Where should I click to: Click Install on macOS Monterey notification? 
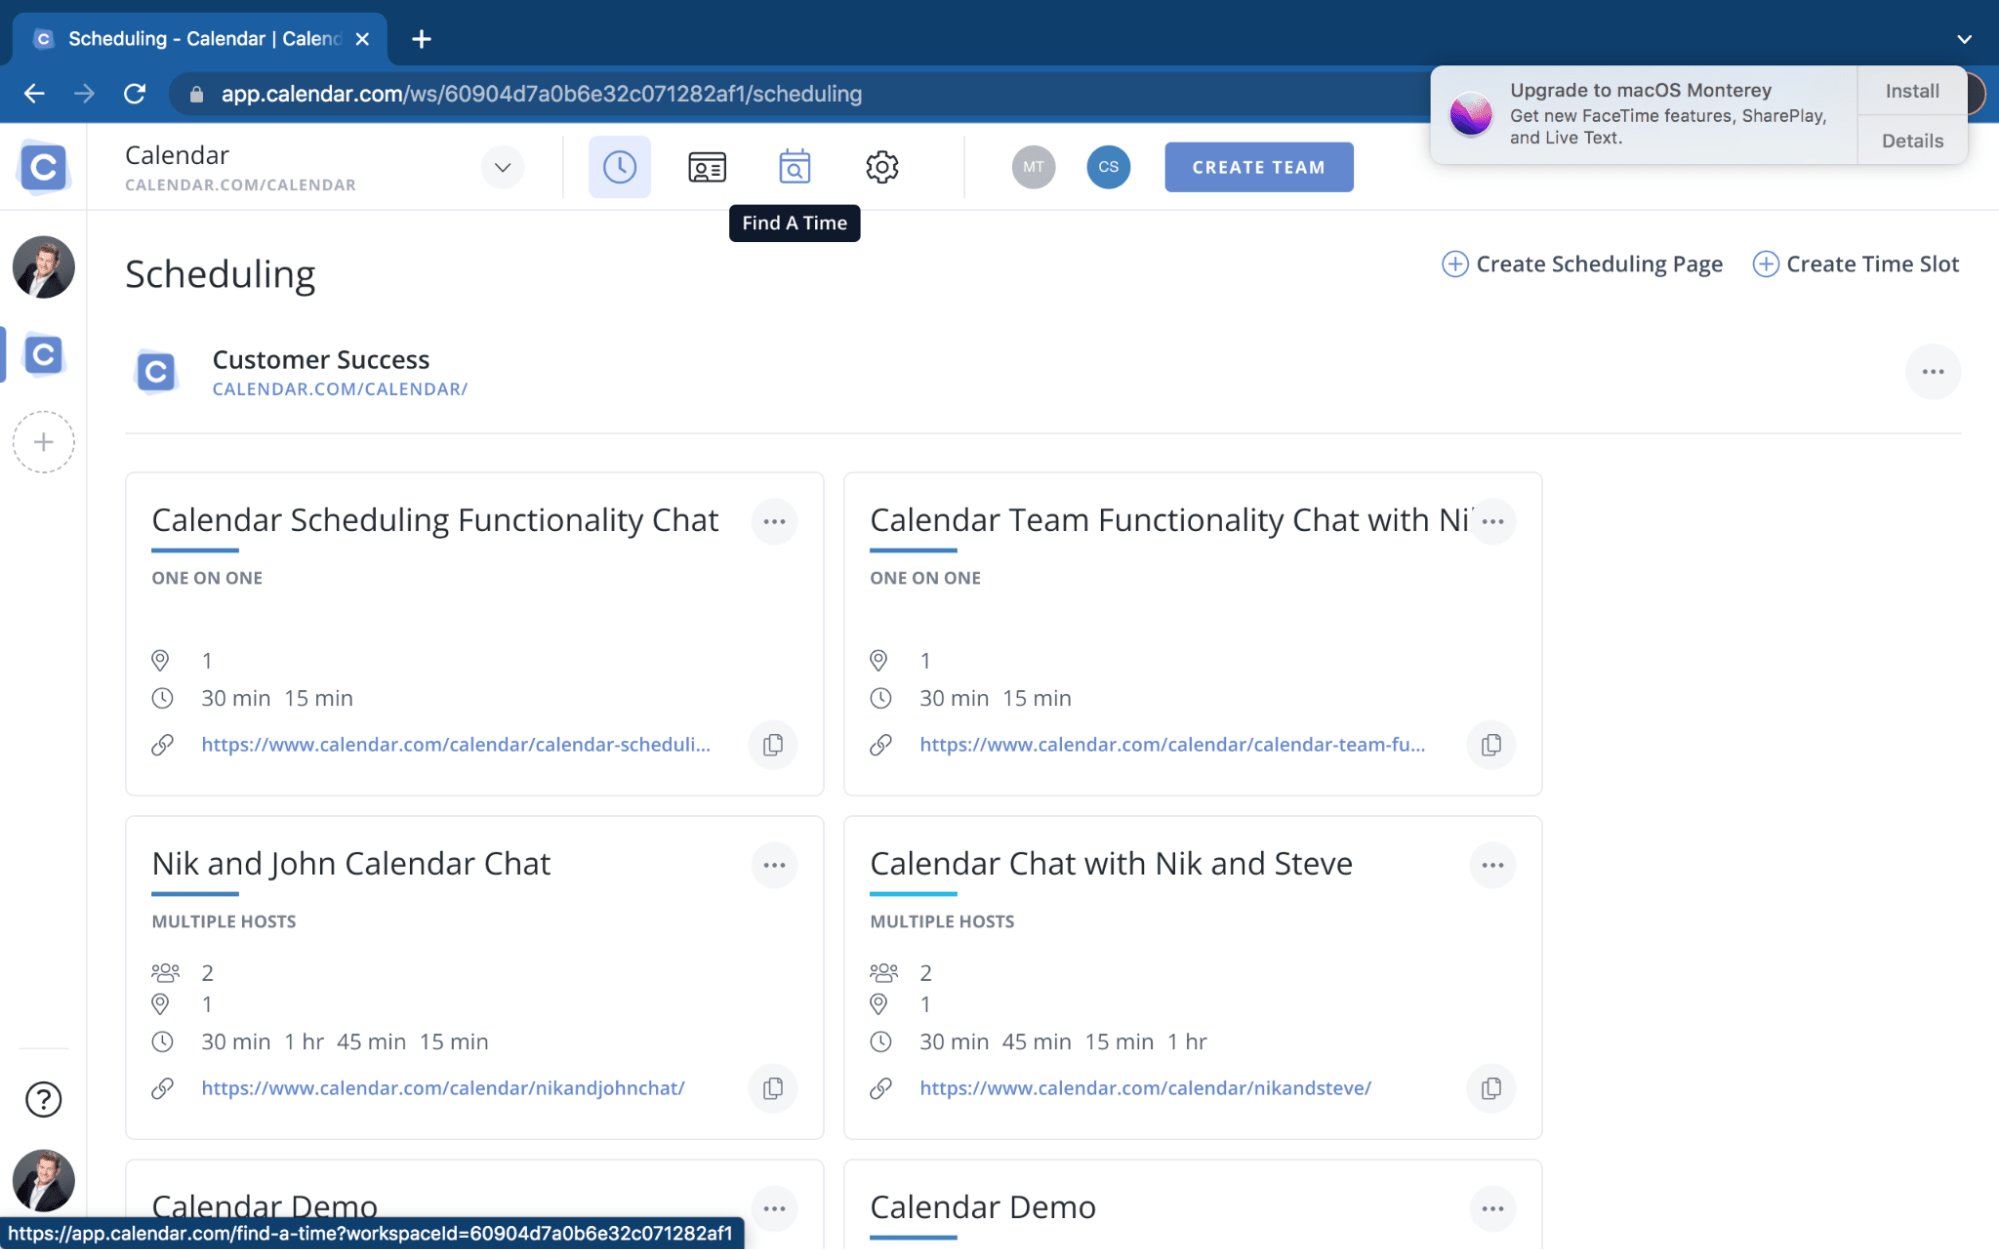coord(1912,91)
